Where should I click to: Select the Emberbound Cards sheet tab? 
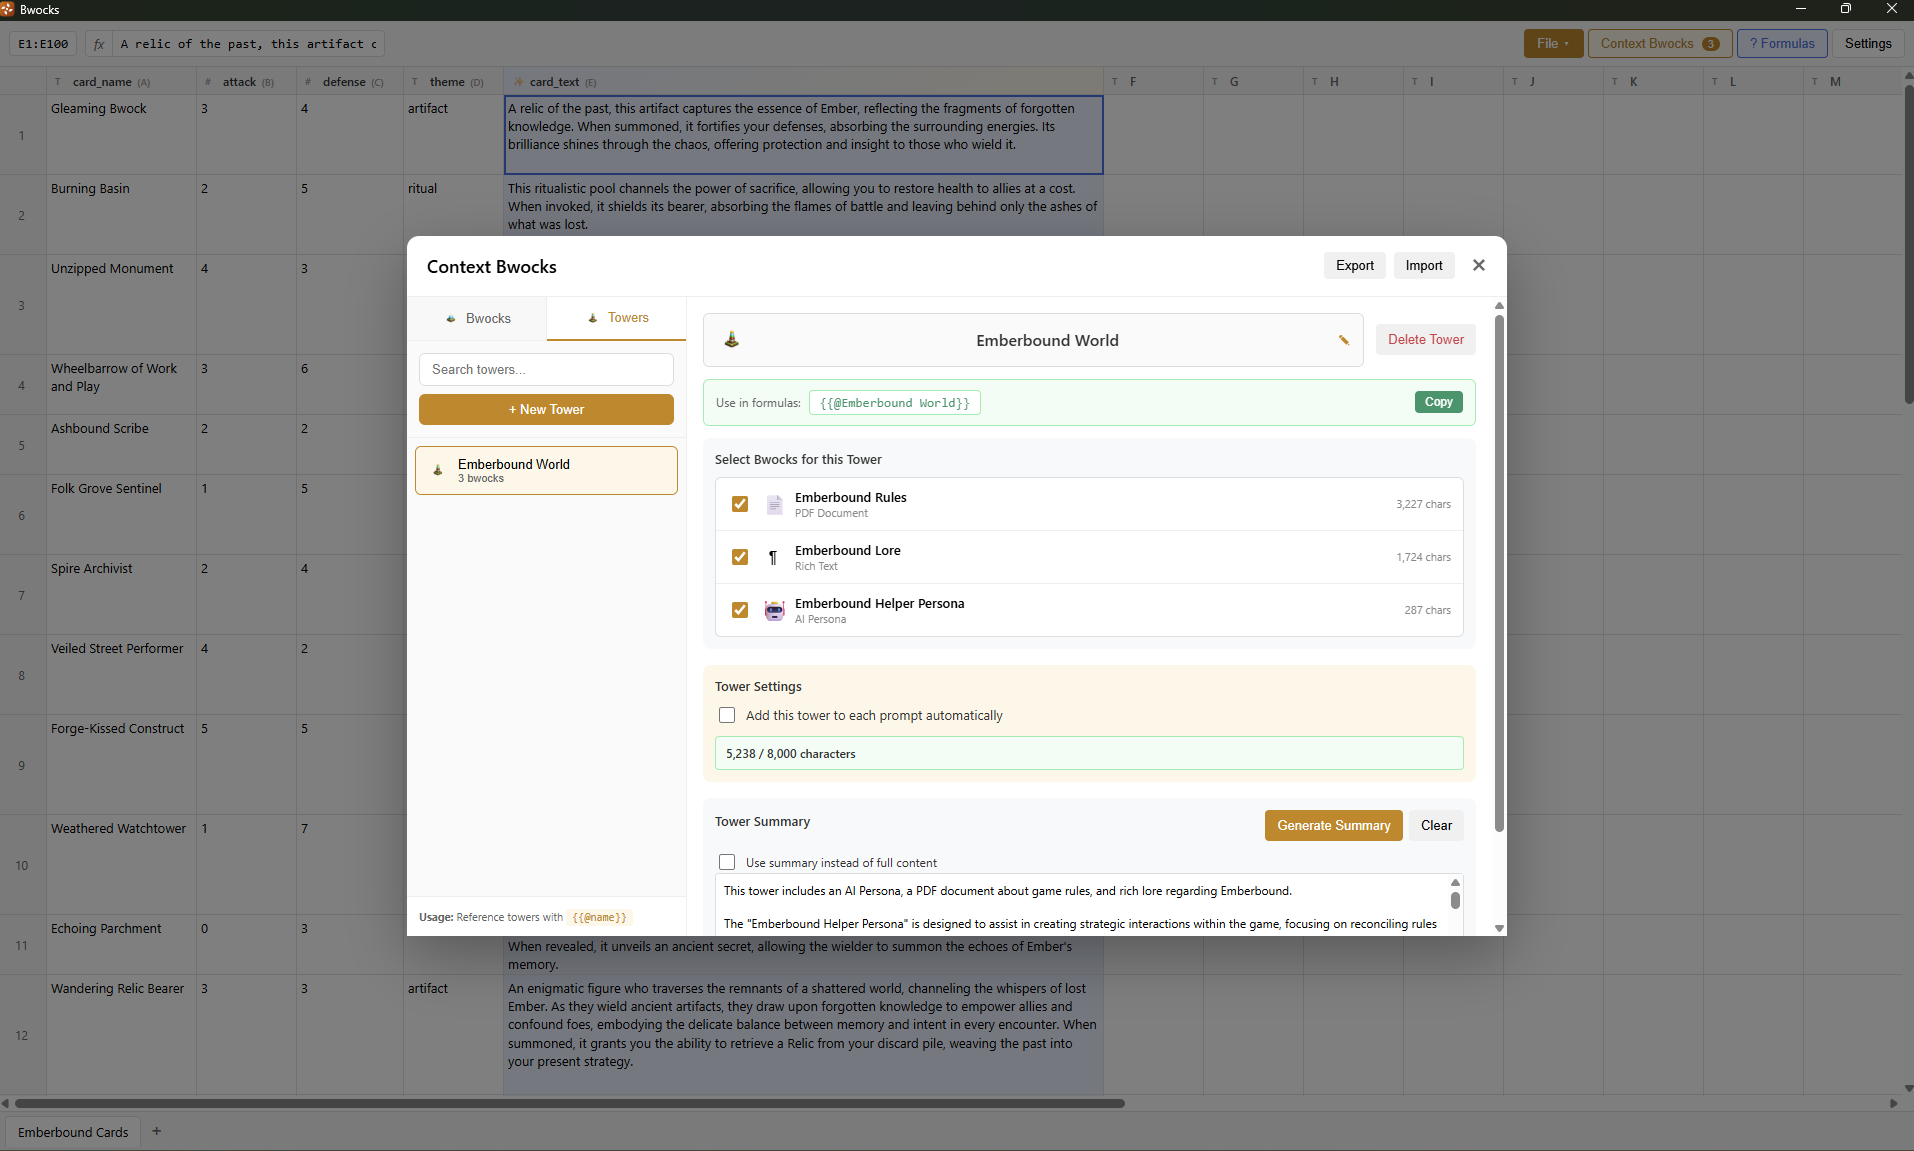73,1133
